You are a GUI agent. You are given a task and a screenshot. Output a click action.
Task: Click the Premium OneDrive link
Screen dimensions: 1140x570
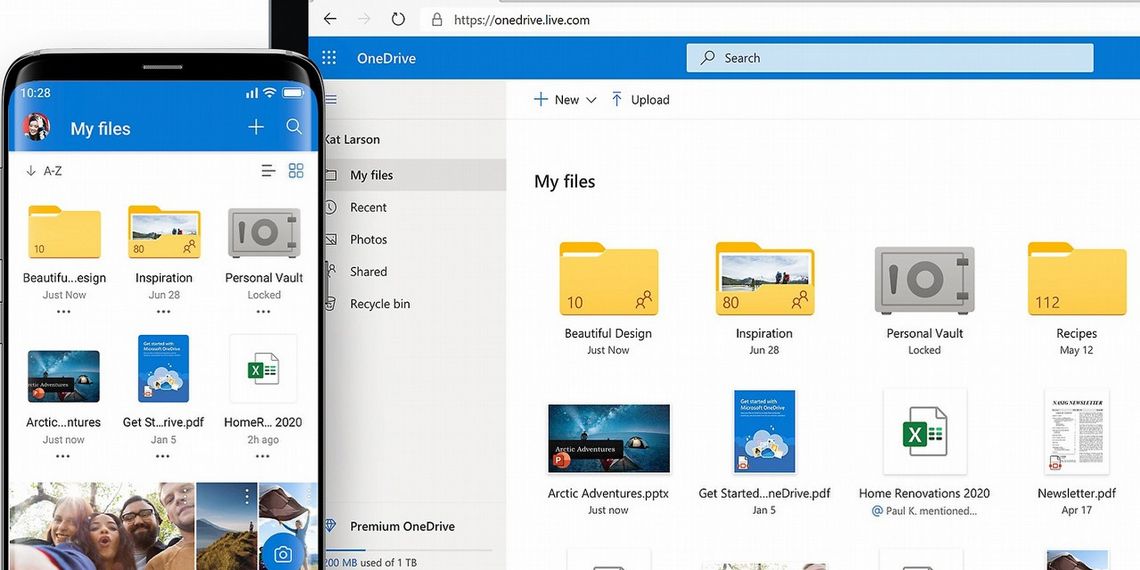tap(402, 526)
